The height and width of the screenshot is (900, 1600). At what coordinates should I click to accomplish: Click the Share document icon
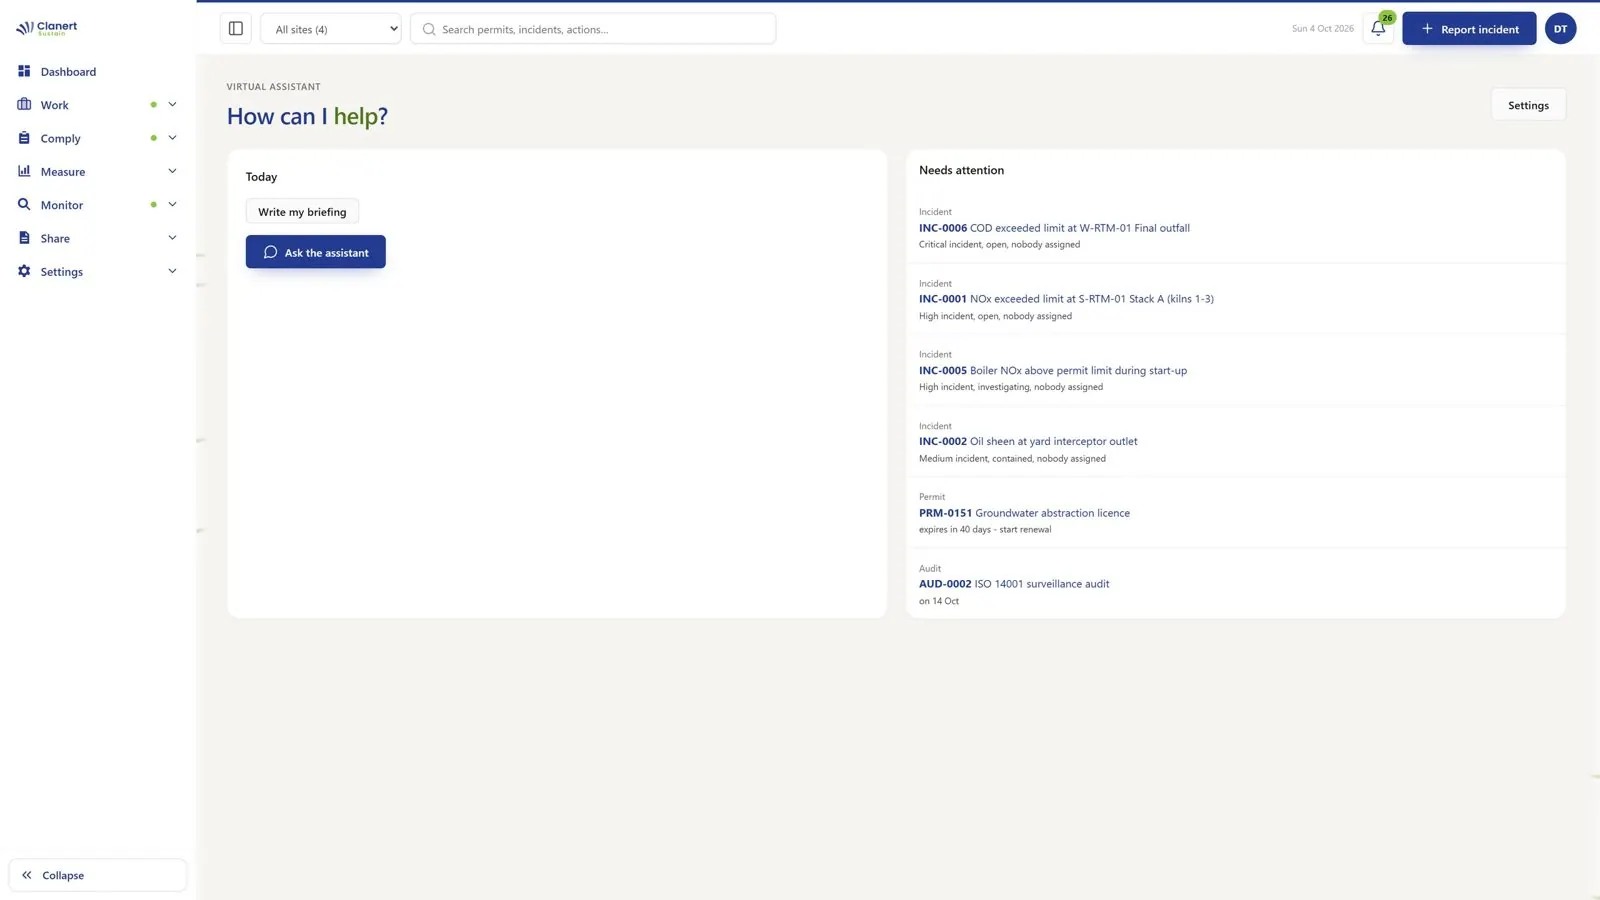(x=24, y=238)
